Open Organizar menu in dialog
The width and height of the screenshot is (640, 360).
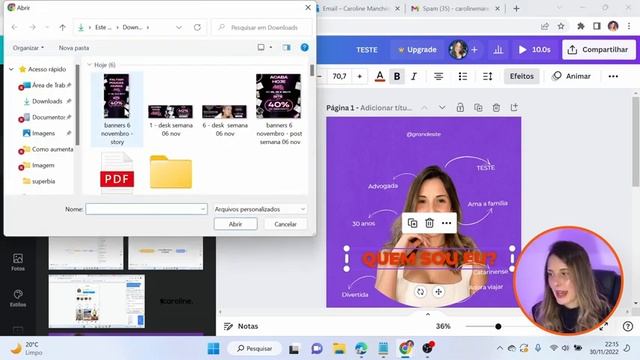coord(28,48)
